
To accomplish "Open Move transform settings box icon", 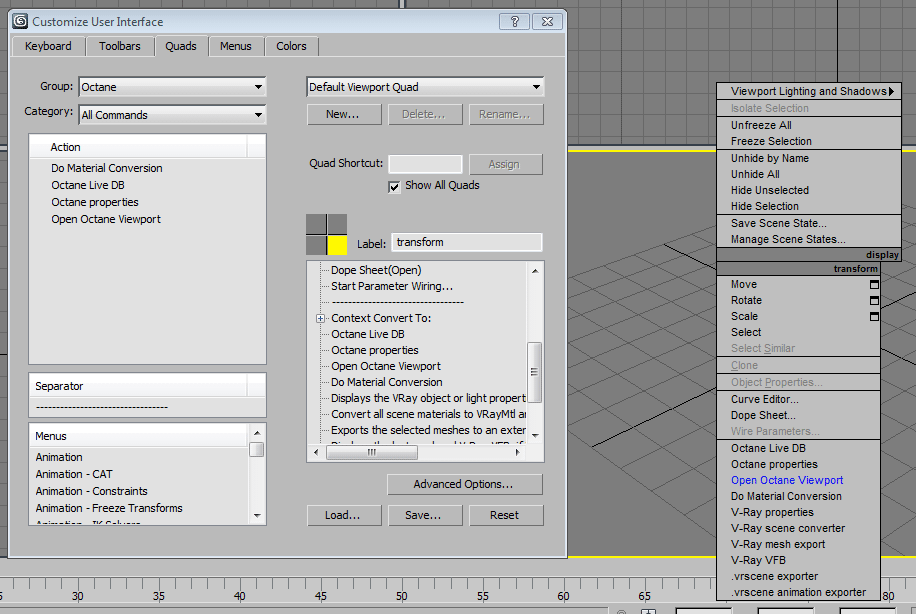I will tap(874, 285).
